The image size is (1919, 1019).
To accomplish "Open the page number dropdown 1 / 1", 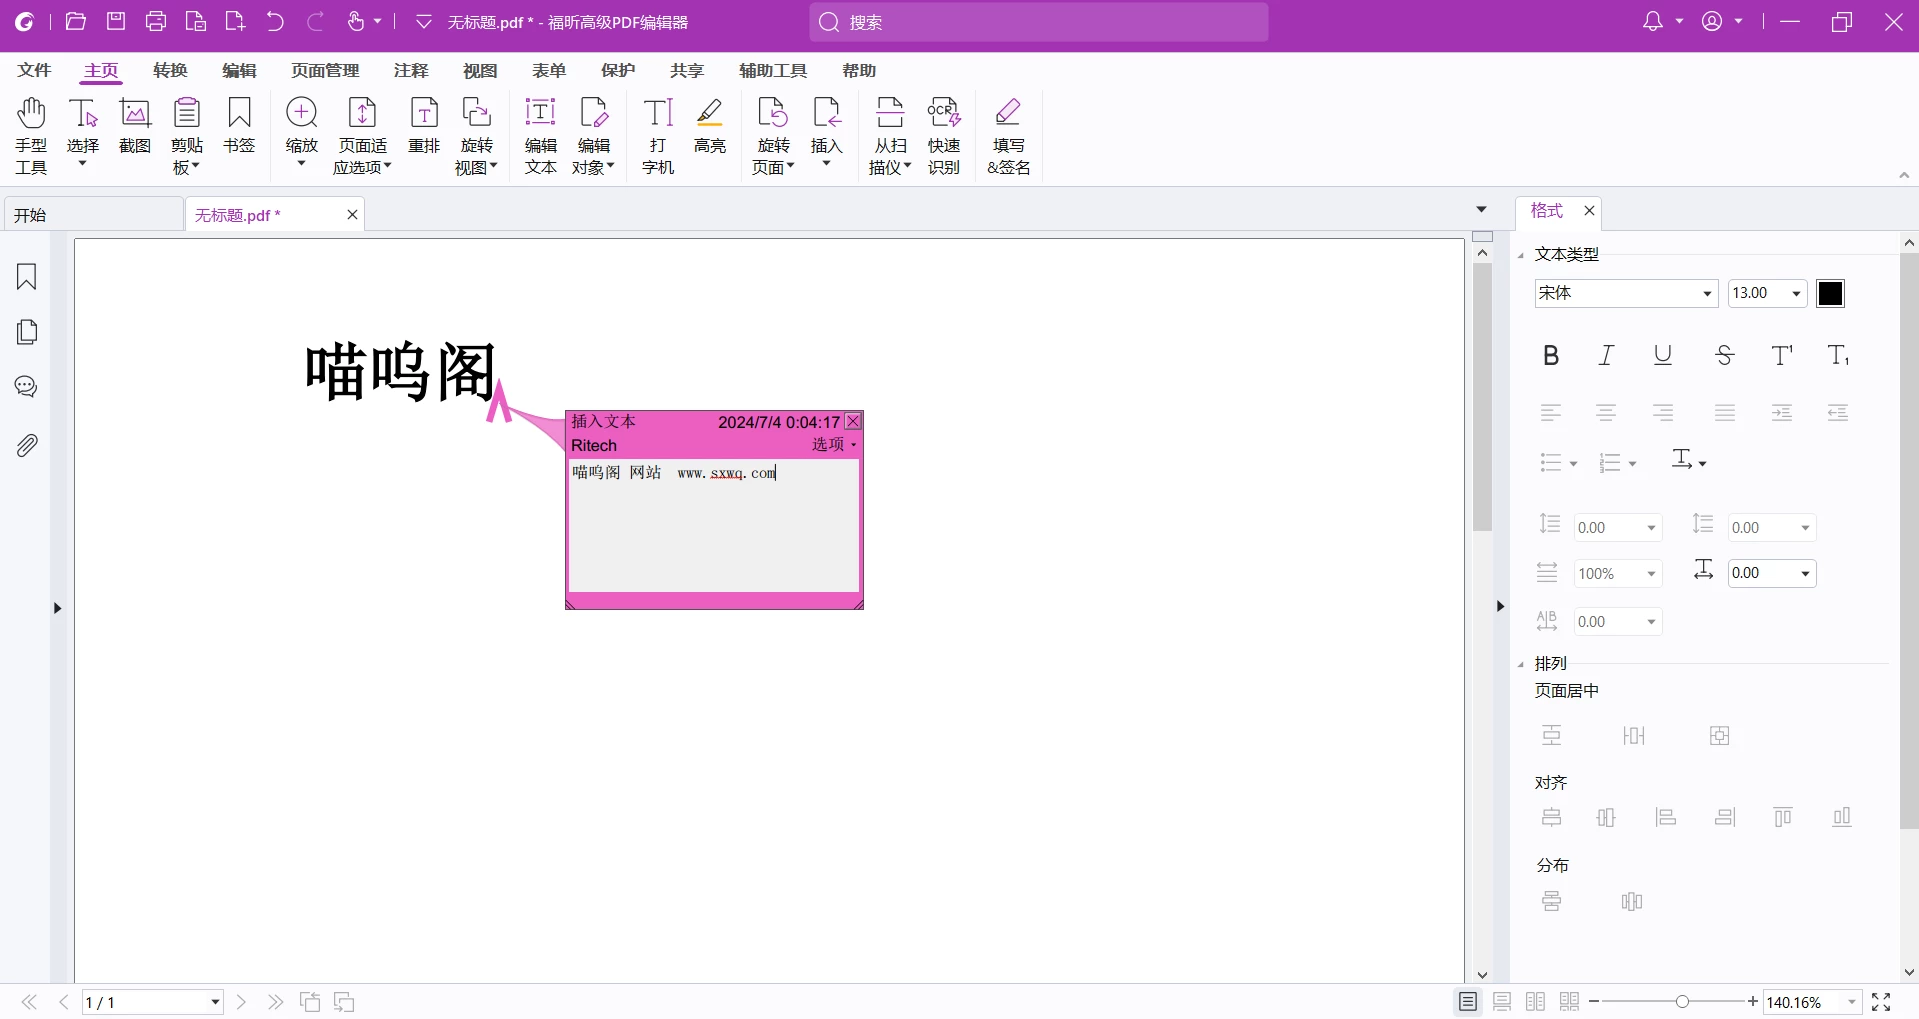I will pyautogui.click(x=215, y=1002).
